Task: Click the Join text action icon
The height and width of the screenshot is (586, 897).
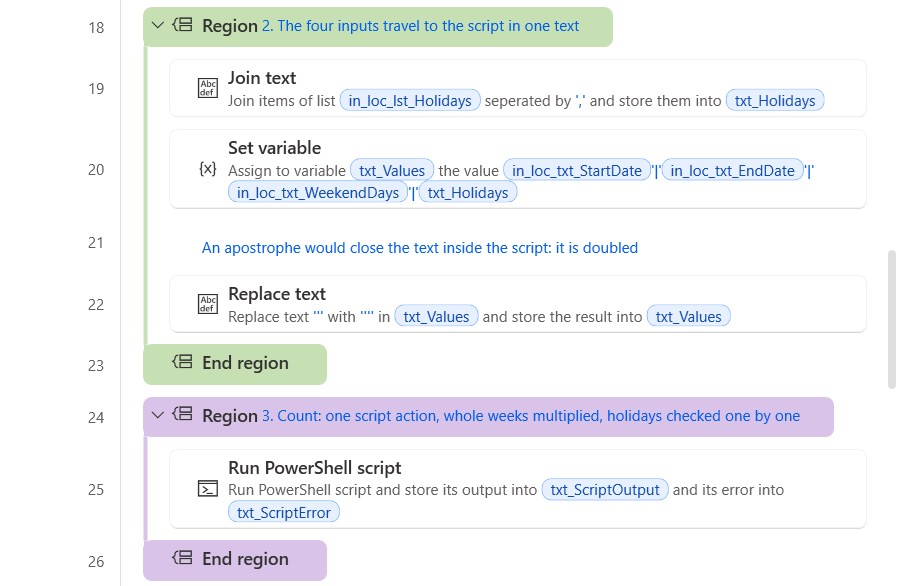Action: coord(208,88)
